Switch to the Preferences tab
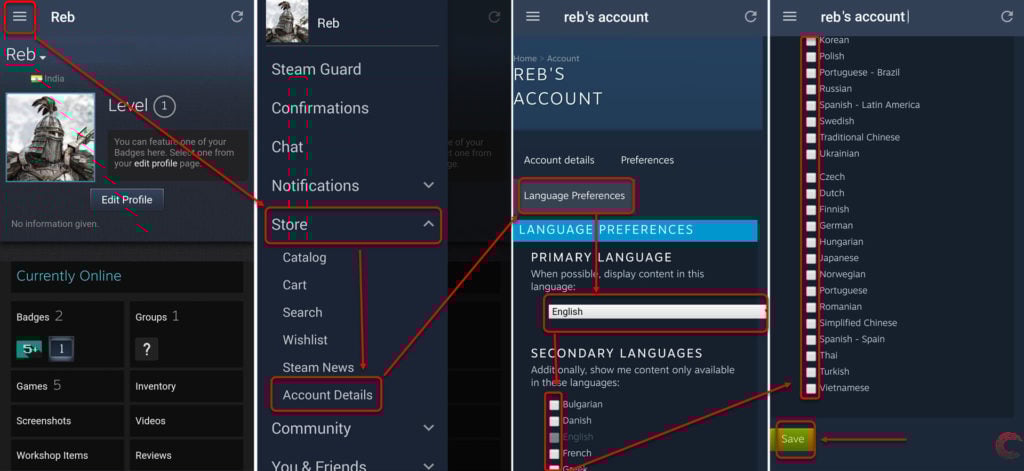 click(x=647, y=160)
